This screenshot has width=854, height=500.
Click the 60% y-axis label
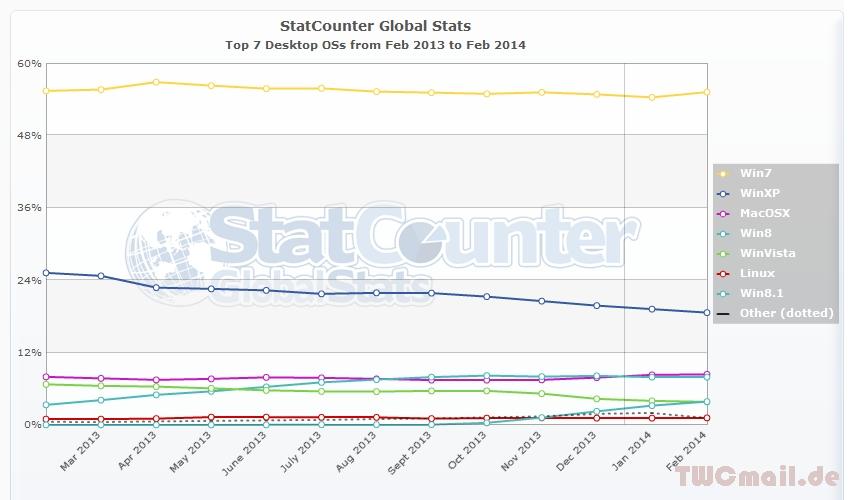click(30, 63)
